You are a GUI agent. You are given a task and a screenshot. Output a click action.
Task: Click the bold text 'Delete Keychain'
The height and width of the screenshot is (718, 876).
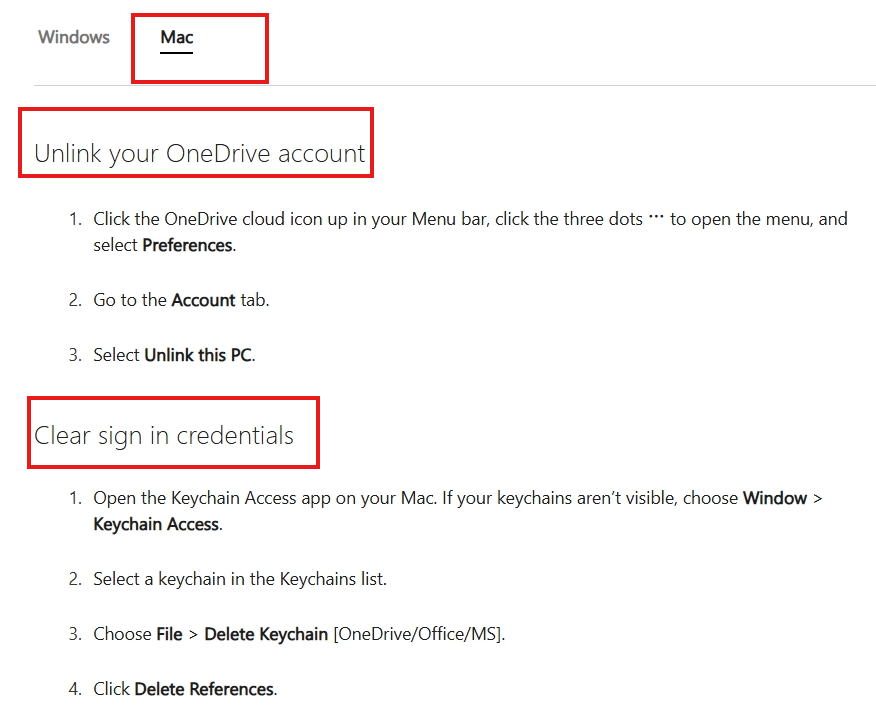coord(266,634)
